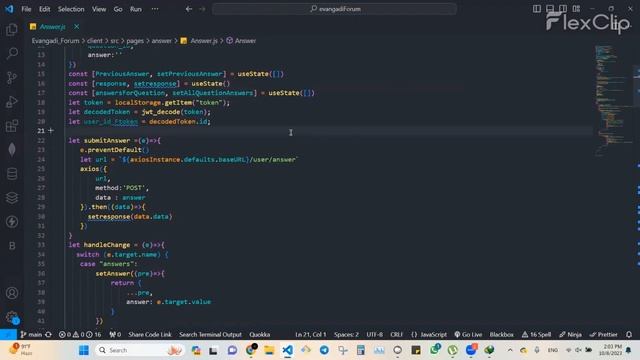
Task: Click the VS Code logo icon
Action: tap(9, 9)
